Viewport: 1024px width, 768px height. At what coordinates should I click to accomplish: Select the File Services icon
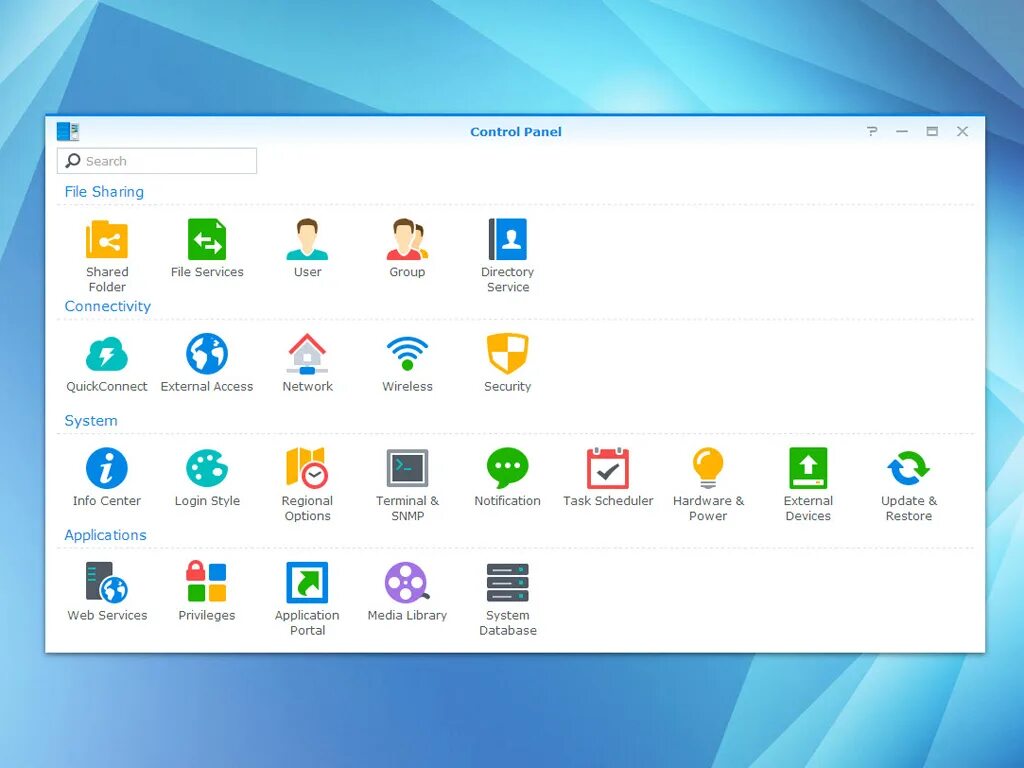click(x=207, y=240)
